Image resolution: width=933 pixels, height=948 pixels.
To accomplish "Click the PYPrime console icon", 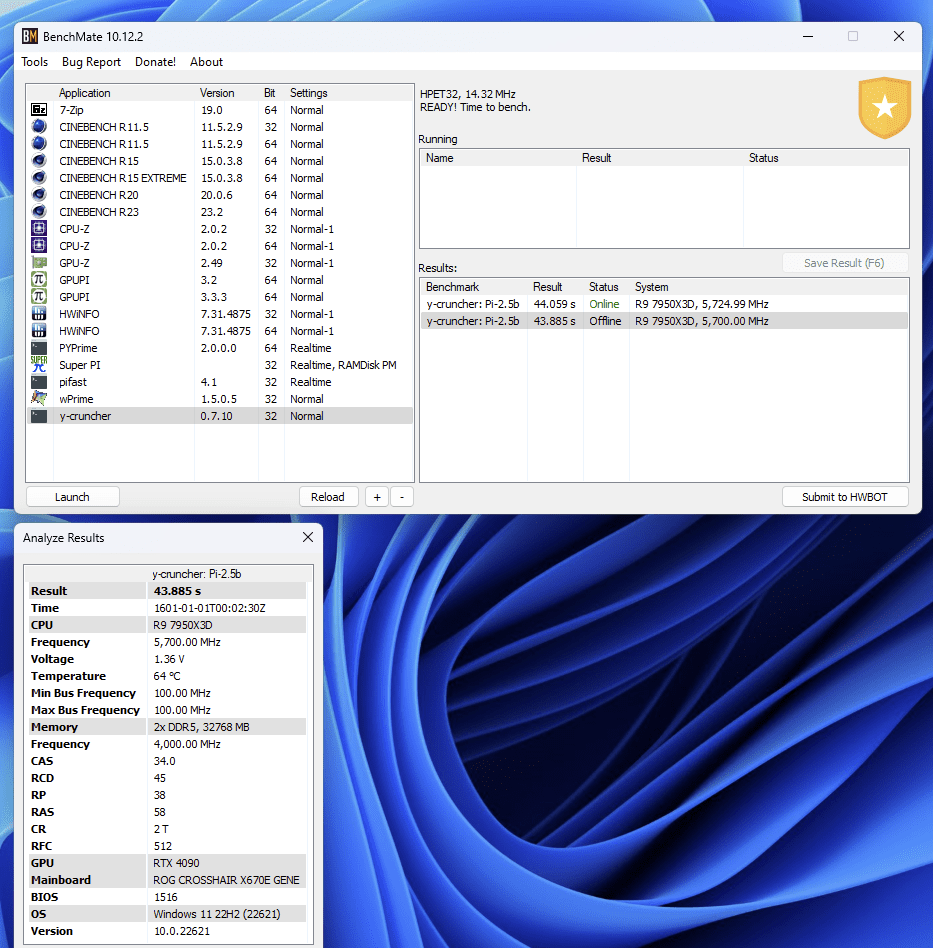I will (x=39, y=348).
